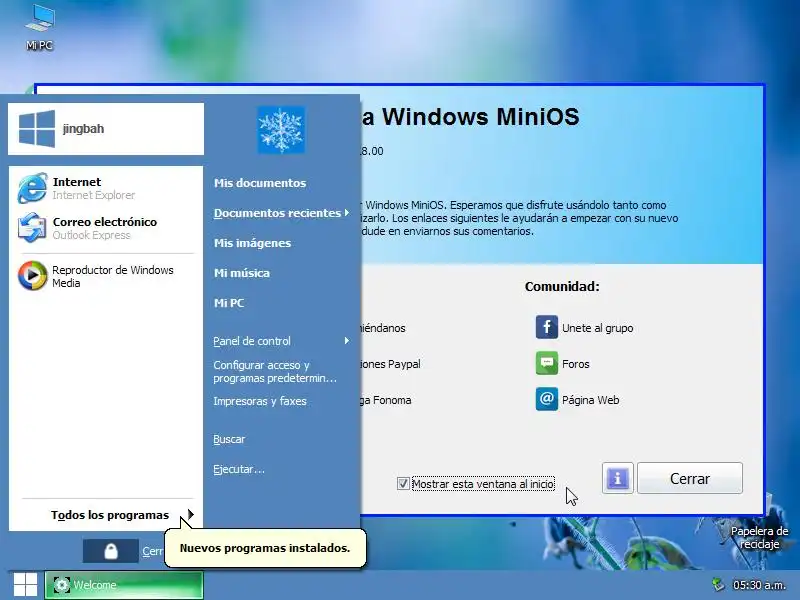Click the jingbah user name

click(83, 129)
